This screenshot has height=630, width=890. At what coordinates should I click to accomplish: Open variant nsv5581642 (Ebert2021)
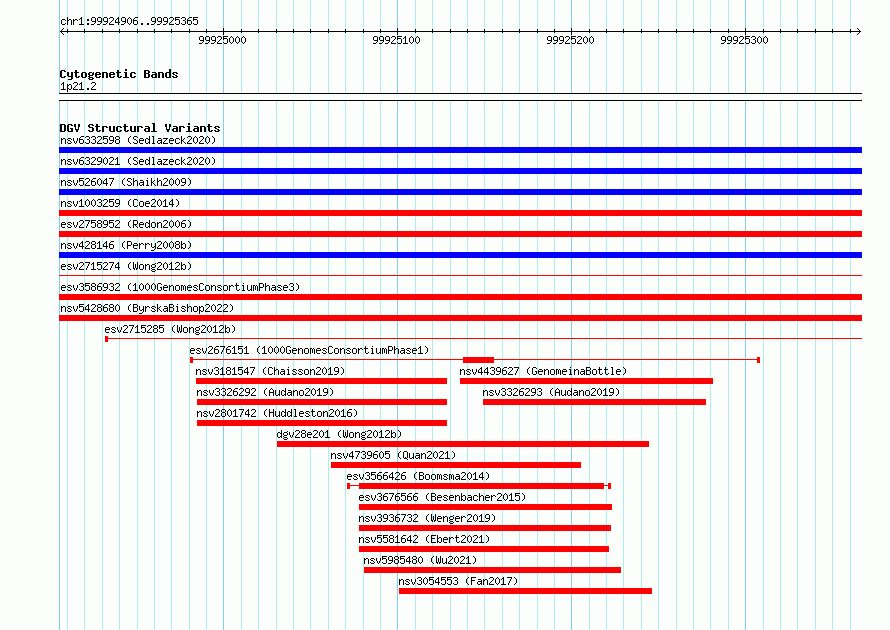[424, 539]
